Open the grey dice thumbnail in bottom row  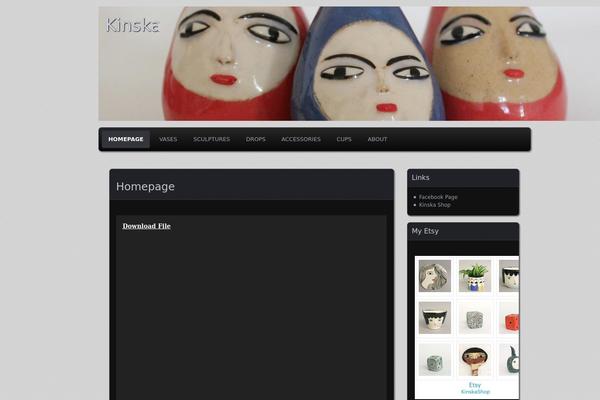pos(435,360)
